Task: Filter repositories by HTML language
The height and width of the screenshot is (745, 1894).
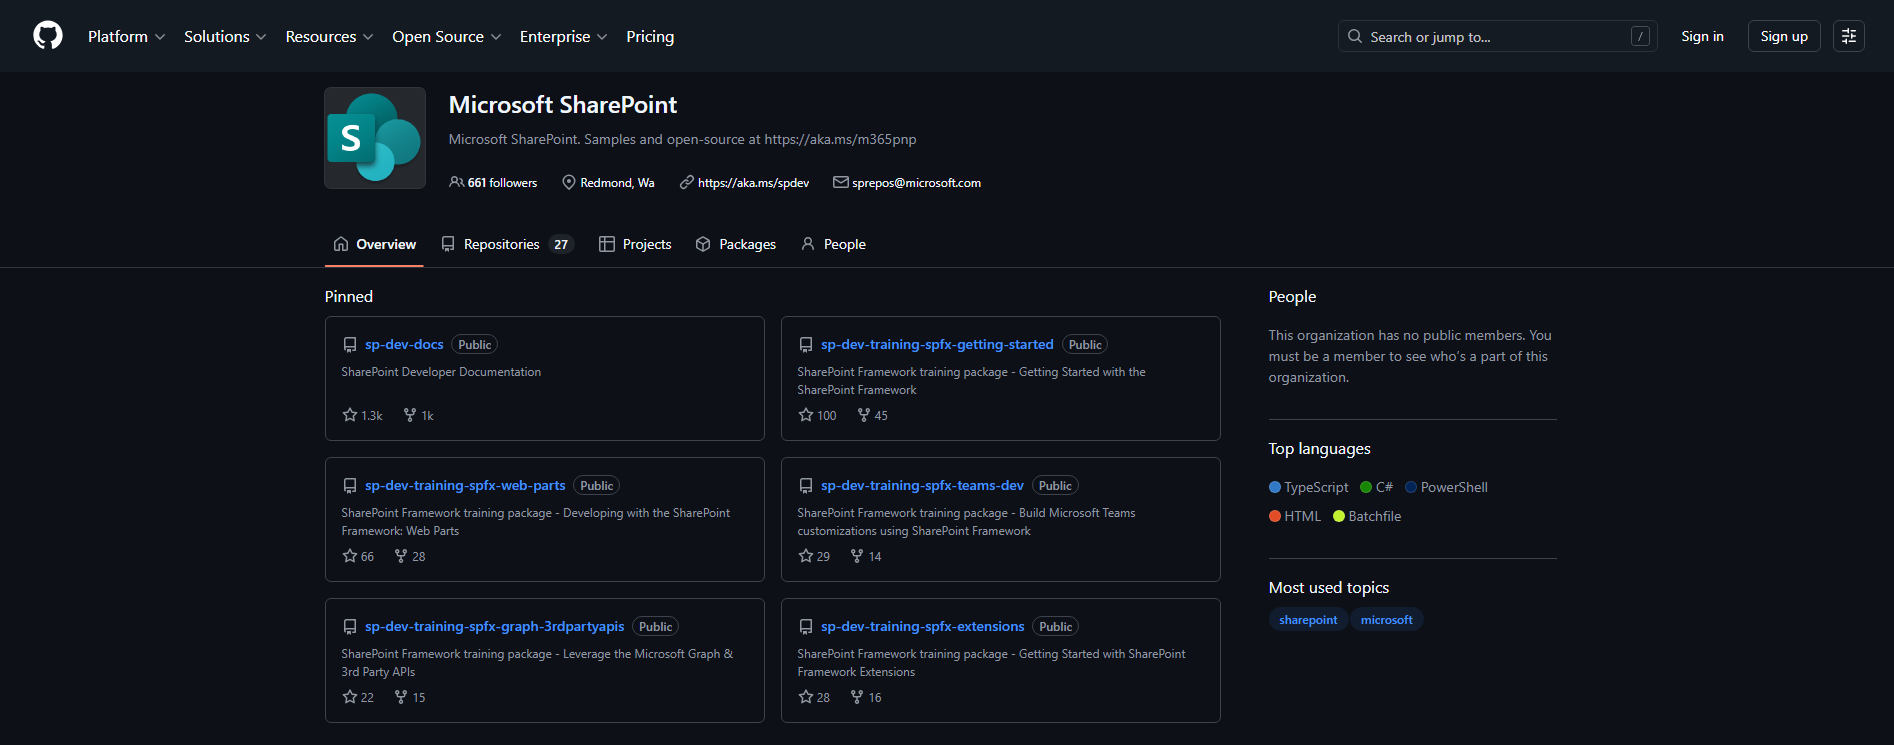Action: (1295, 516)
